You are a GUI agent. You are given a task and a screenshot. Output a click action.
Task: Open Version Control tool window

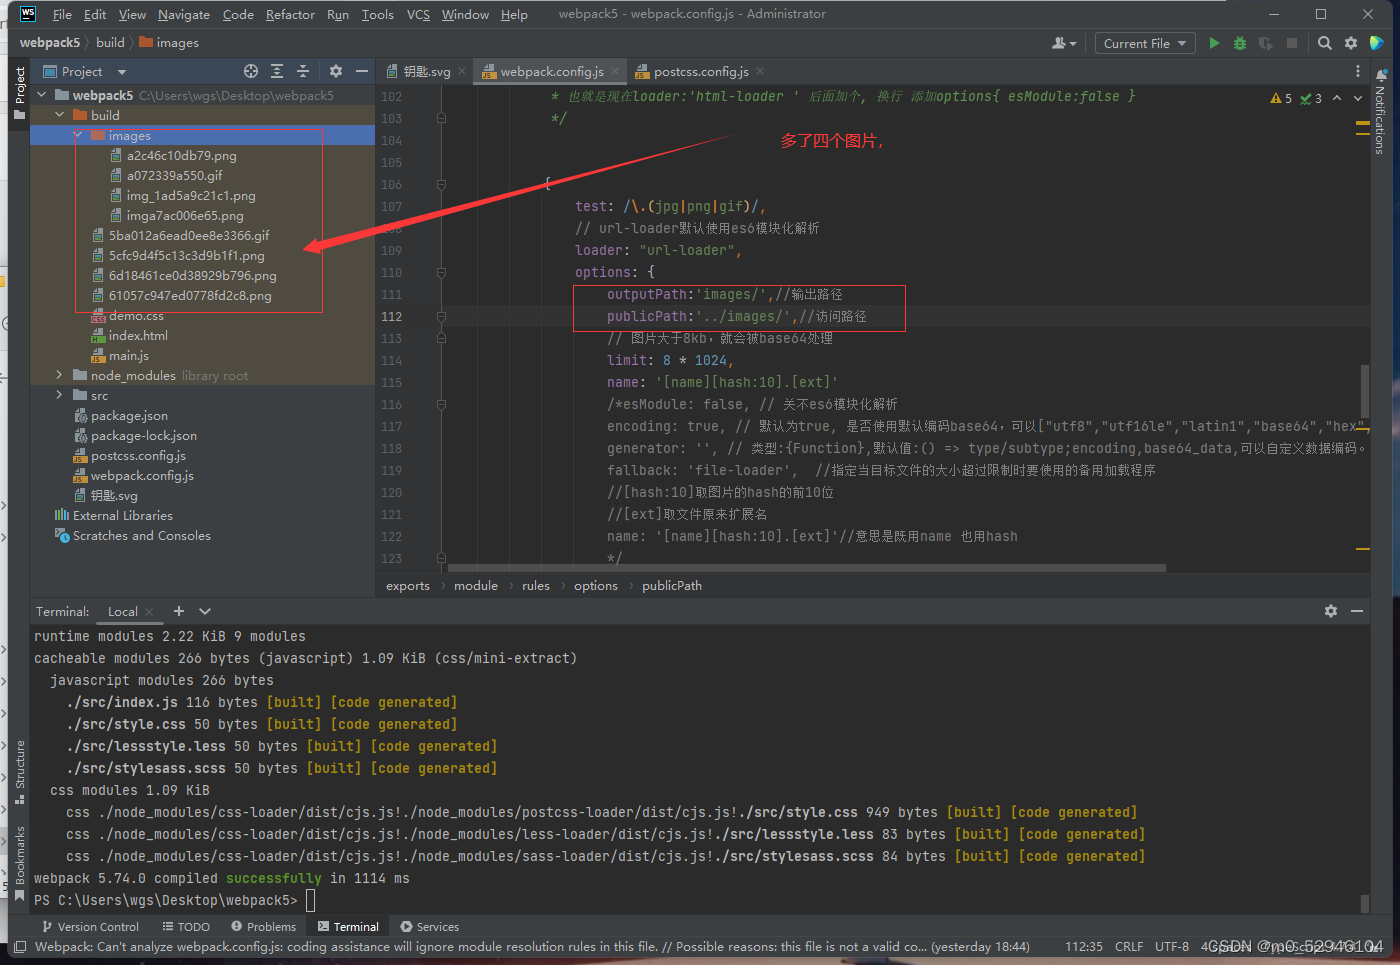coord(90,927)
